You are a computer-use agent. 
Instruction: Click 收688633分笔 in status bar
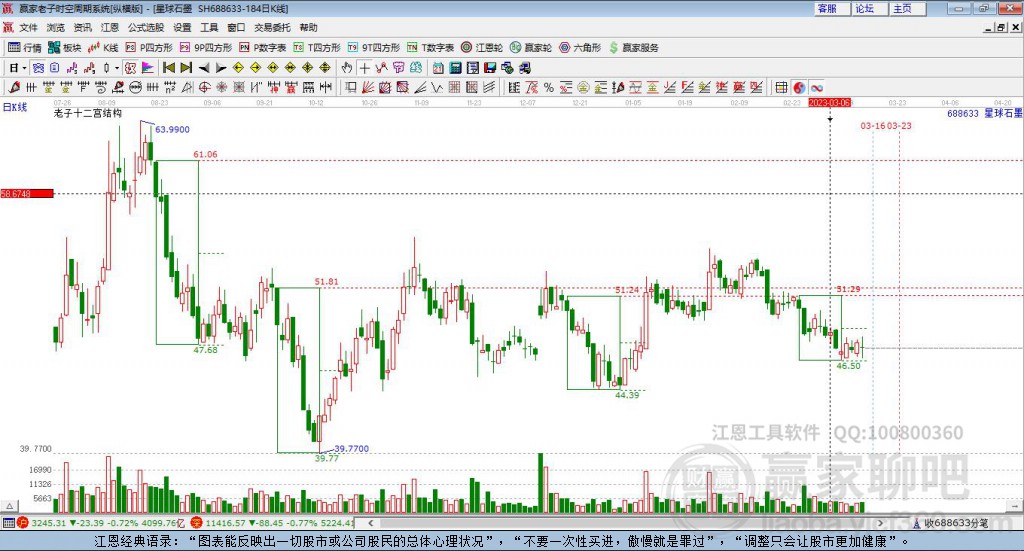(956, 523)
